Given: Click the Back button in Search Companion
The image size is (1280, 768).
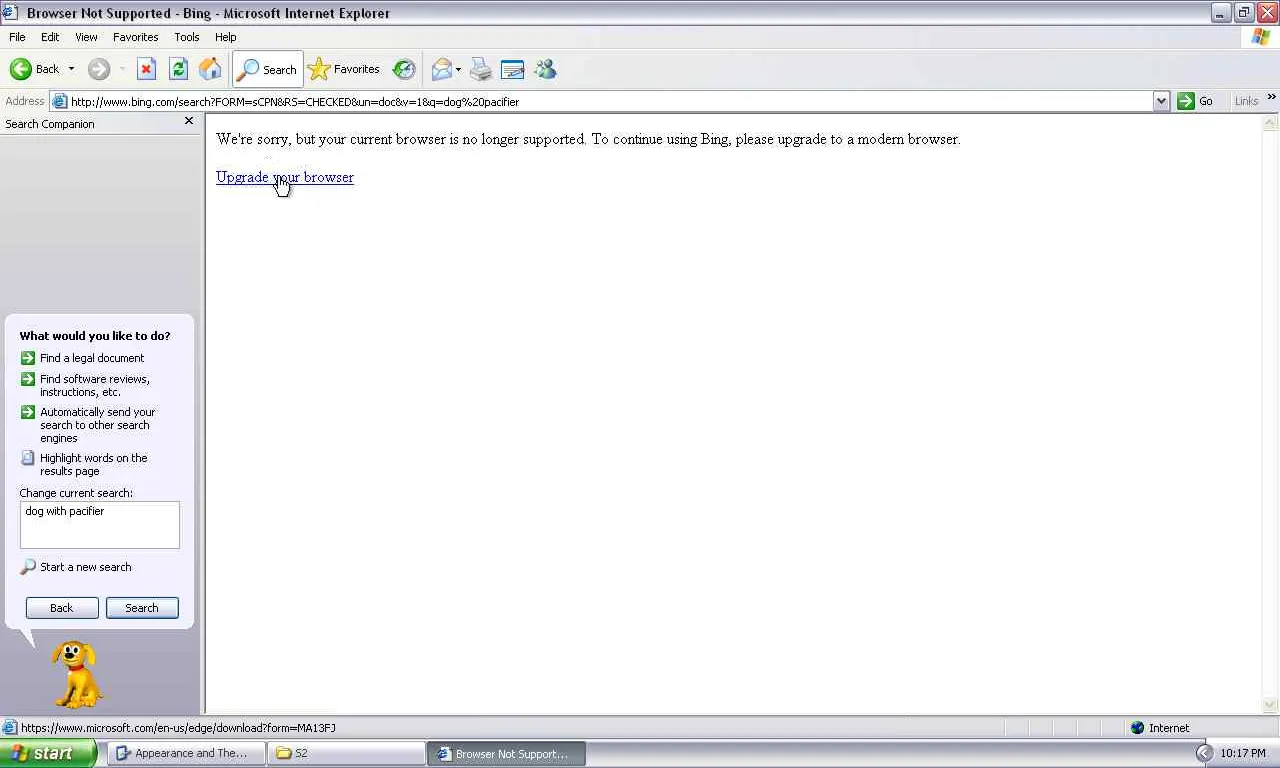Looking at the screenshot, I should tap(62, 608).
